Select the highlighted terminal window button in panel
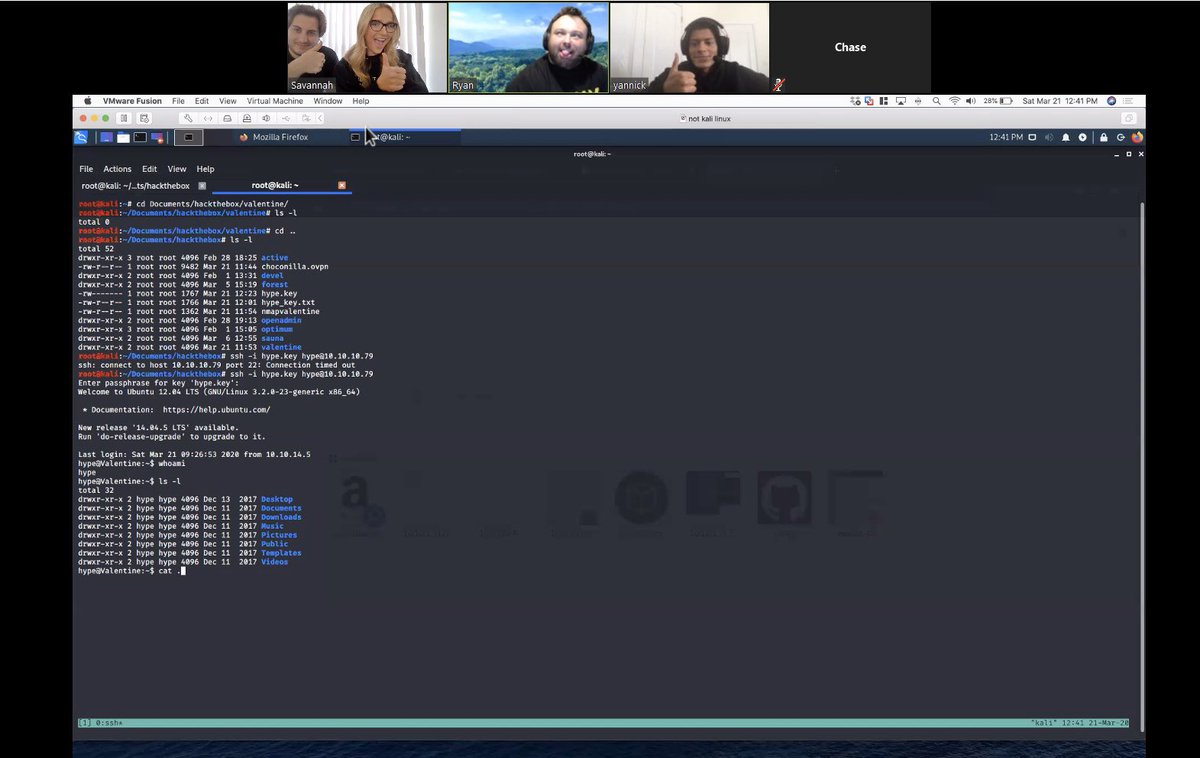Image resolution: width=1200 pixels, height=758 pixels. tap(189, 137)
